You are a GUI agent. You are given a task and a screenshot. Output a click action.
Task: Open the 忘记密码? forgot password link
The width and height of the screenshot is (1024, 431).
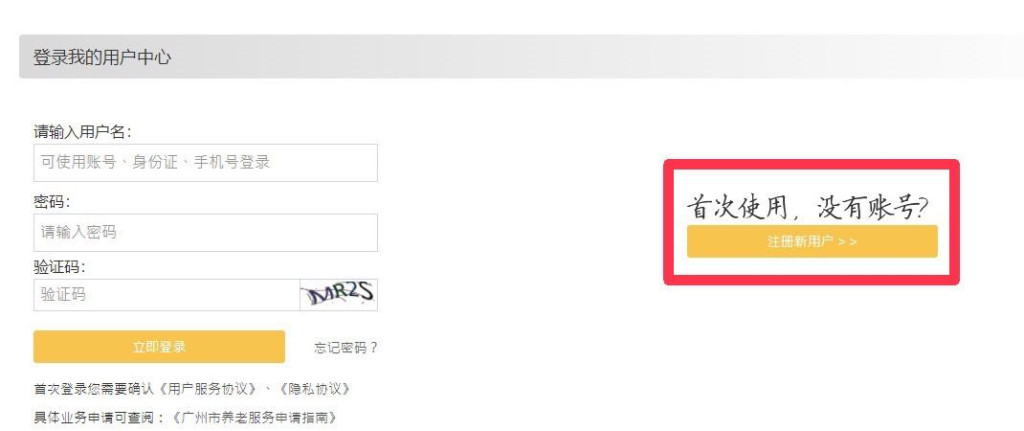pyautogui.click(x=345, y=347)
